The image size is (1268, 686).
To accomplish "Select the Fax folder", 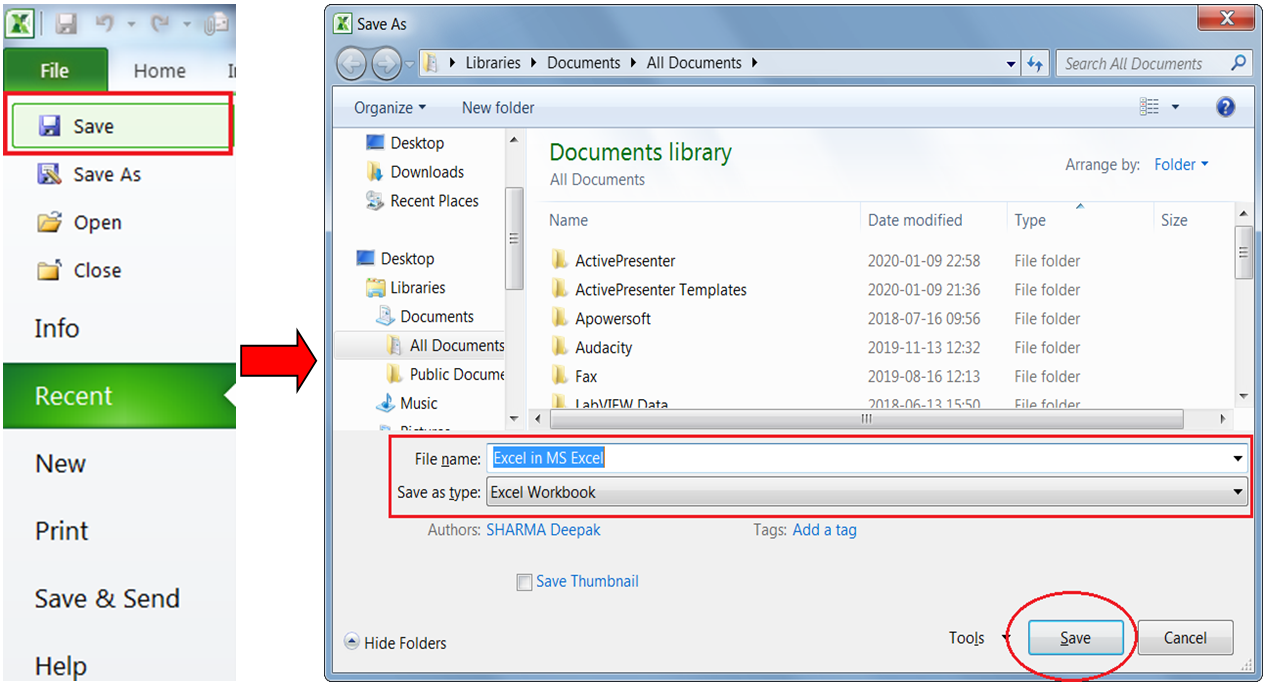I will pyautogui.click(x=586, y=376).
